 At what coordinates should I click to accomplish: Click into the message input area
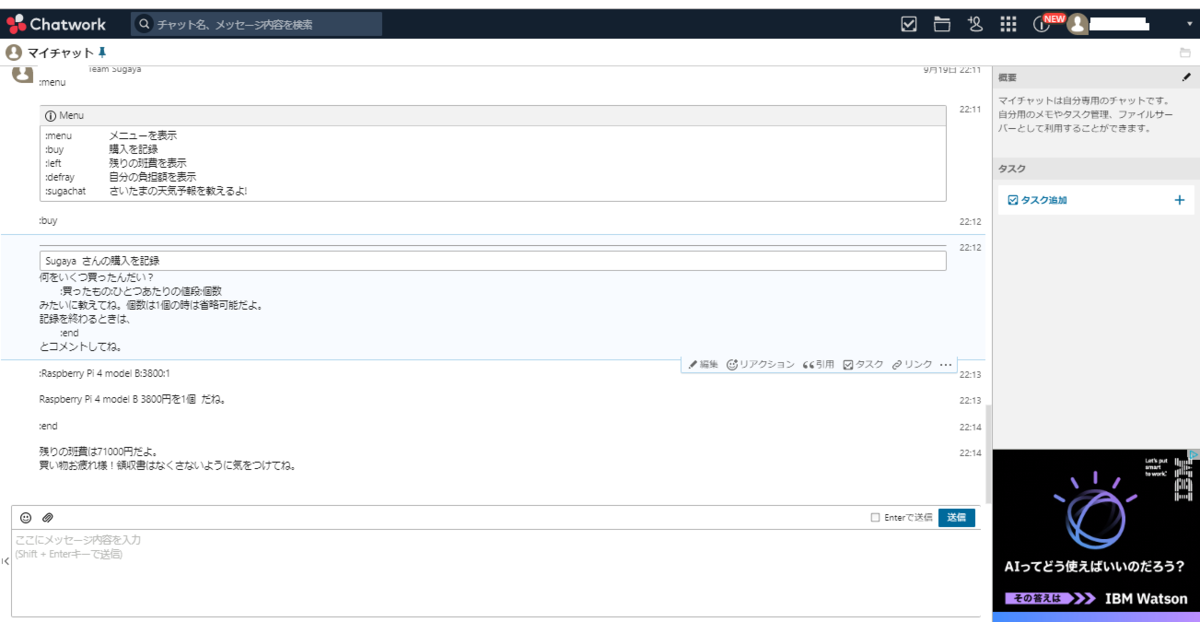[x=495, y=572]
